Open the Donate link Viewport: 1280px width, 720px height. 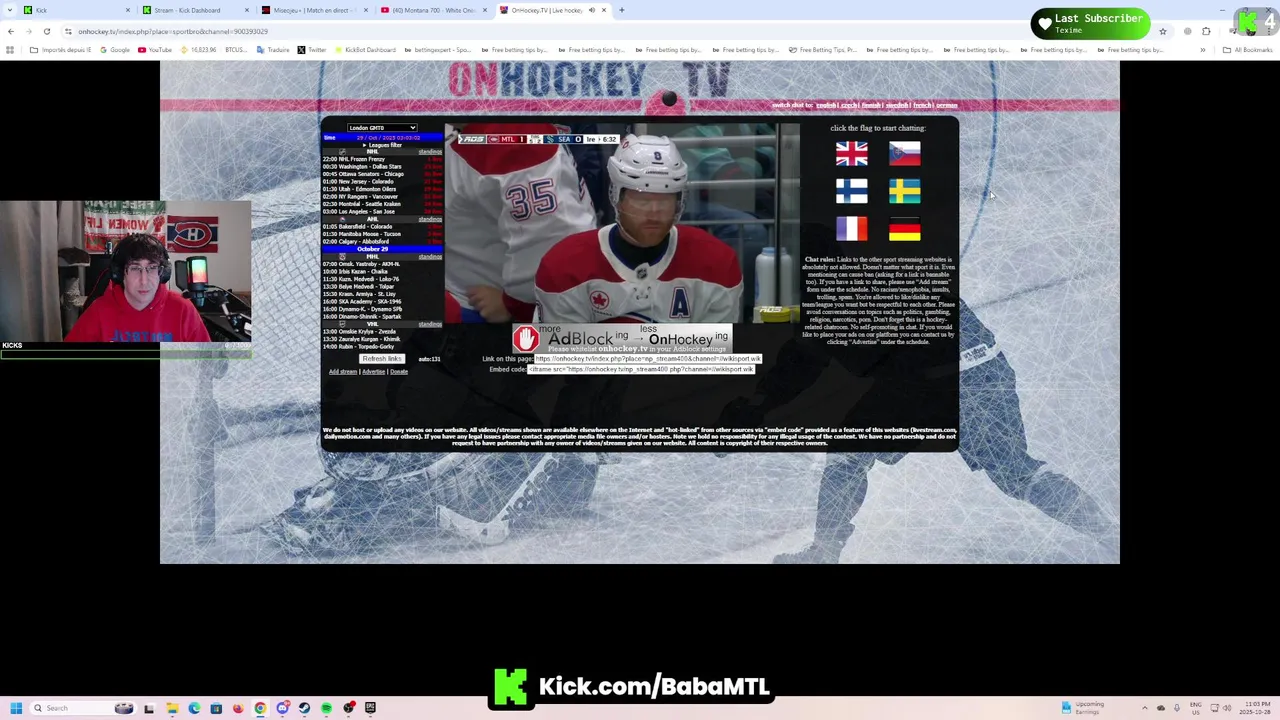399,372
